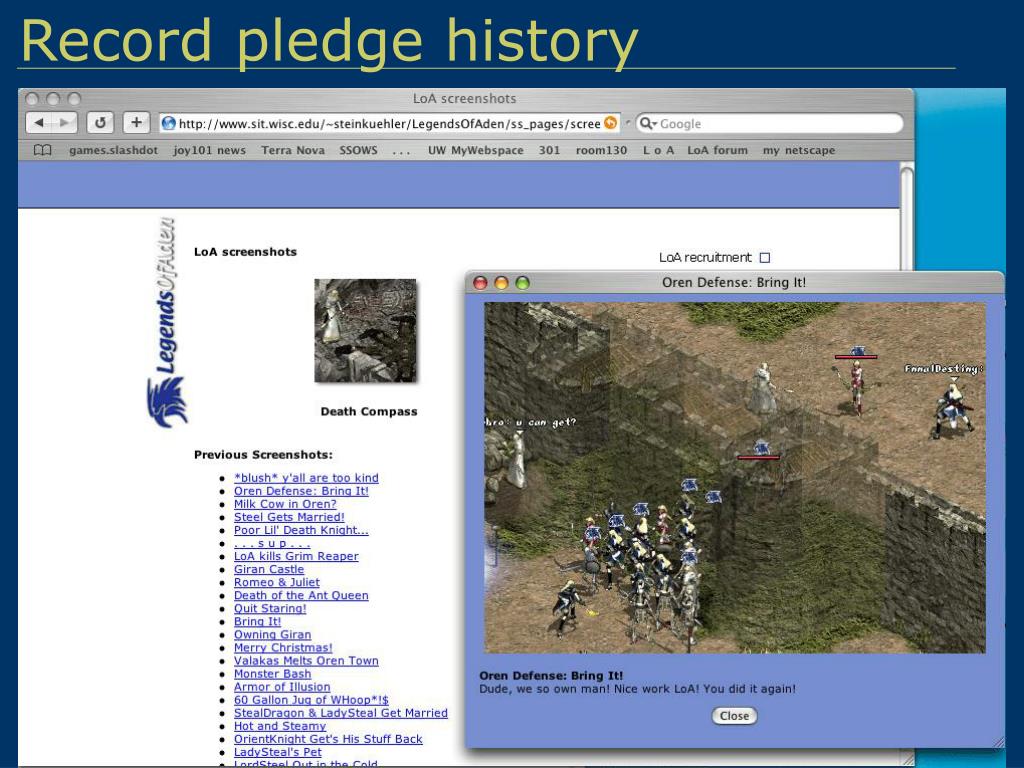The image size is (1024, 768).
Task: Open the 'Milk Cow in Oren?' link
Action: tap(285, 504)
